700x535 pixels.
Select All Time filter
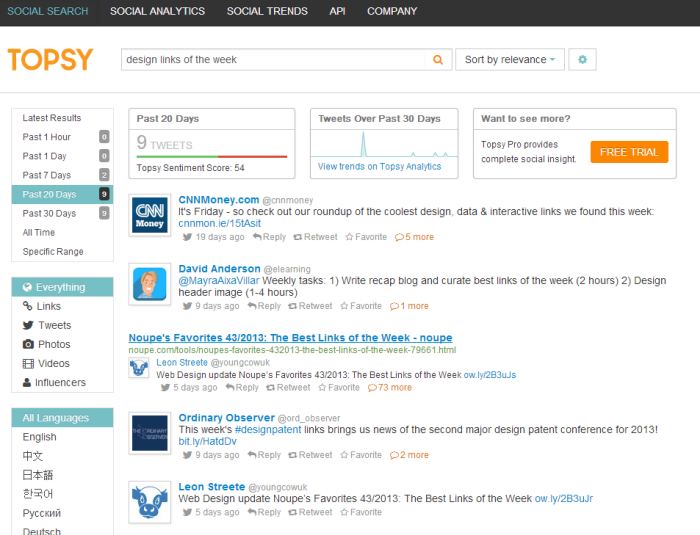[62, 233]
